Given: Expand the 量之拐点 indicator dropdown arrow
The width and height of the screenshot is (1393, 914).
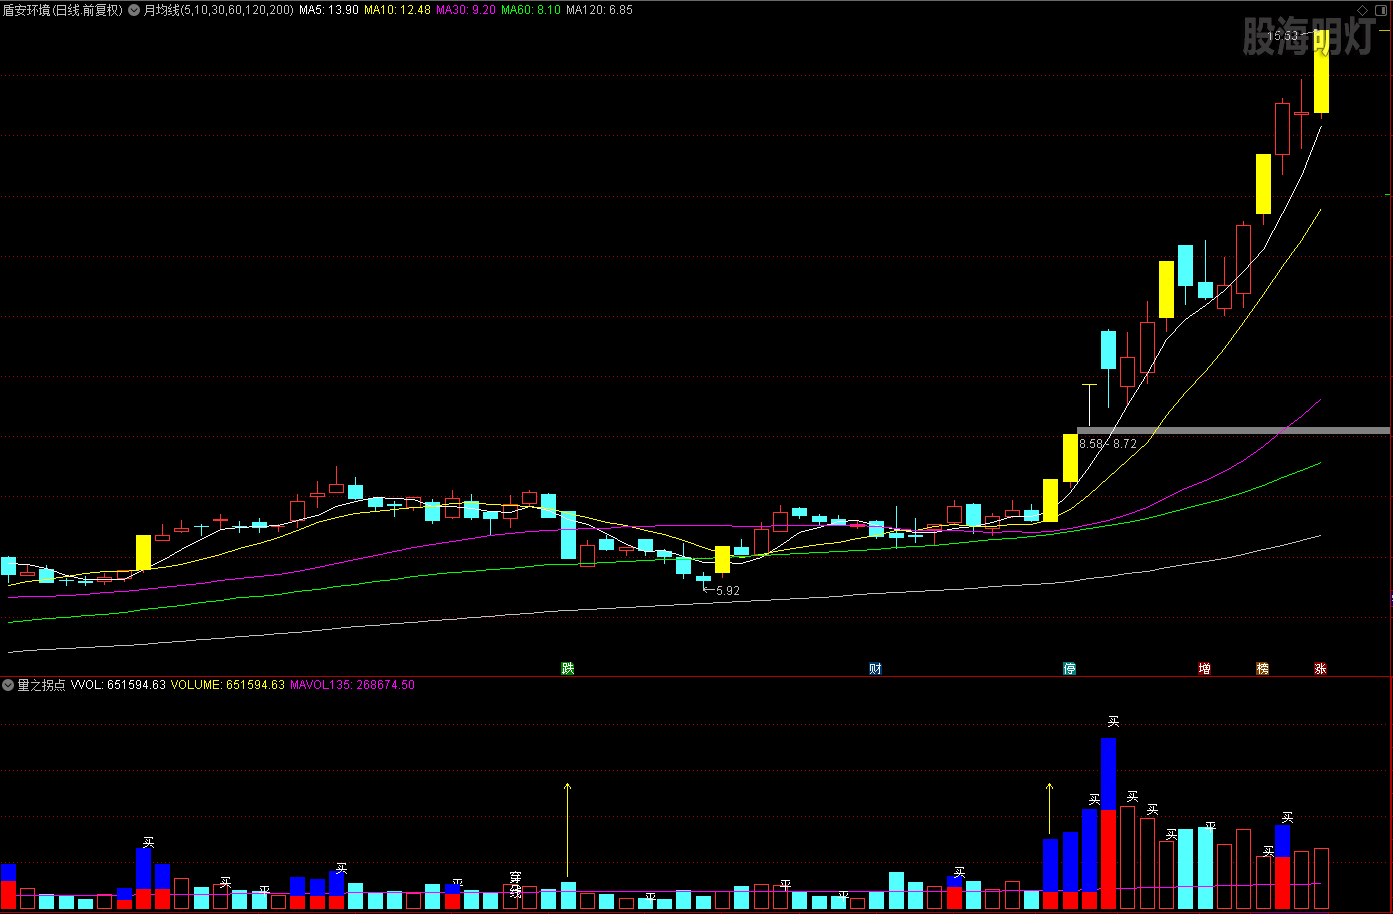Looking at the screenshot, I should 8,685.
